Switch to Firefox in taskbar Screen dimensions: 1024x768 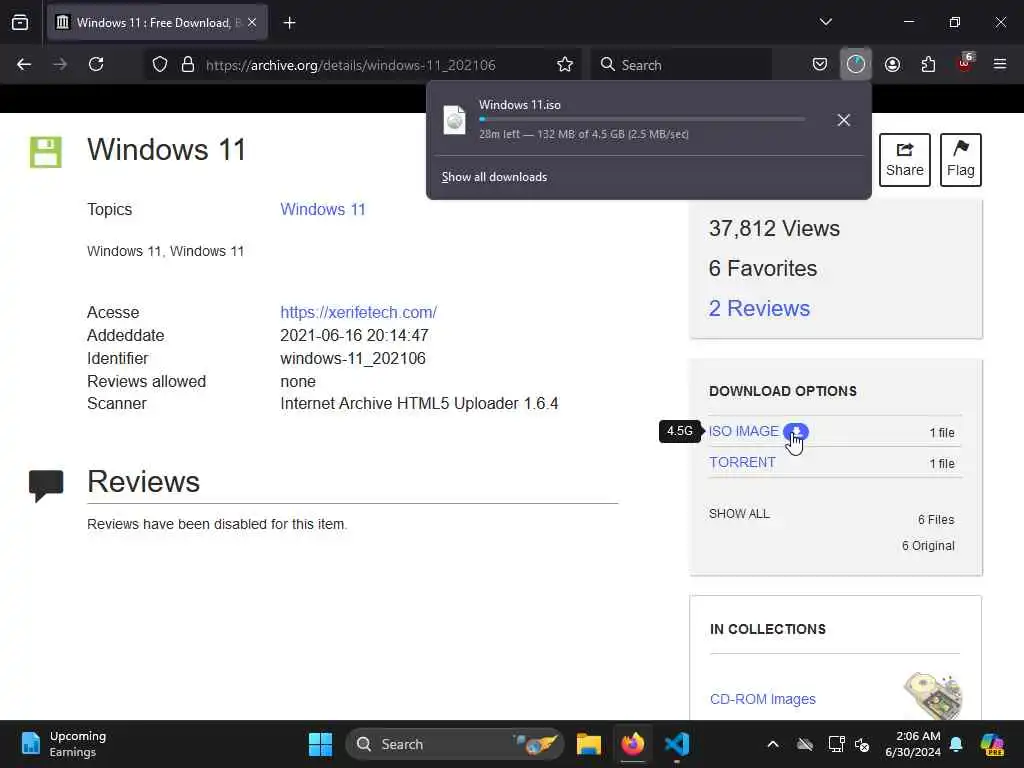pyautogui.click(x=632, y=744)
